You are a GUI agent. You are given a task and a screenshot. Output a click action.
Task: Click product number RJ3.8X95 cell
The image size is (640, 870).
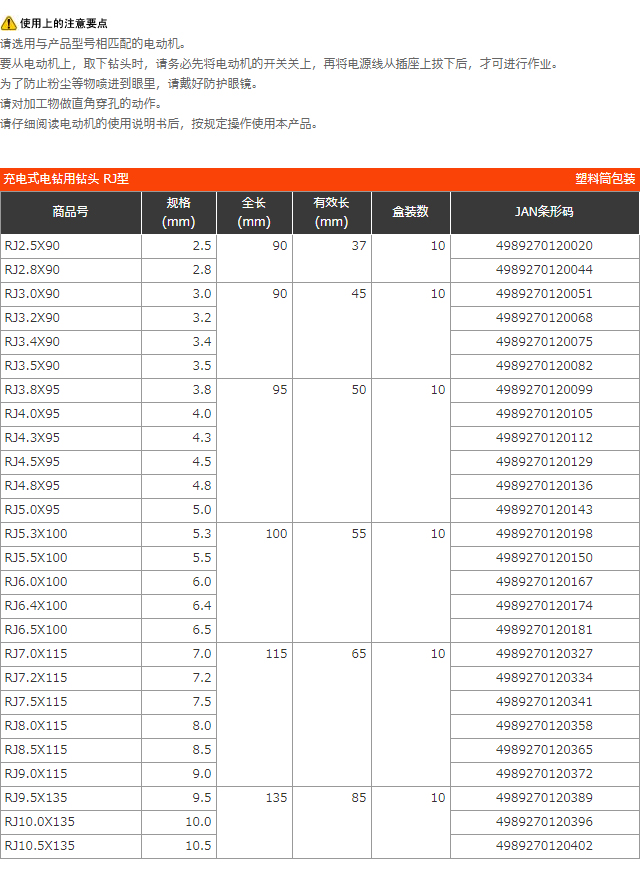click(x=32, y=390)
